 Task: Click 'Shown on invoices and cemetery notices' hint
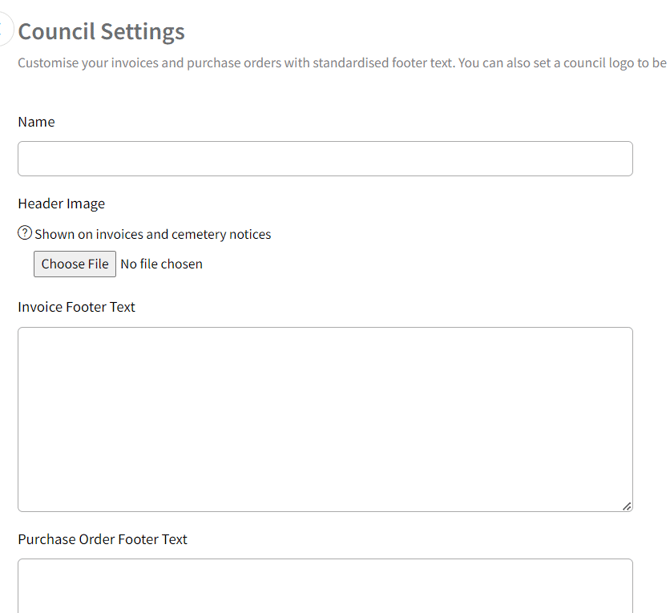click(153, 234)
